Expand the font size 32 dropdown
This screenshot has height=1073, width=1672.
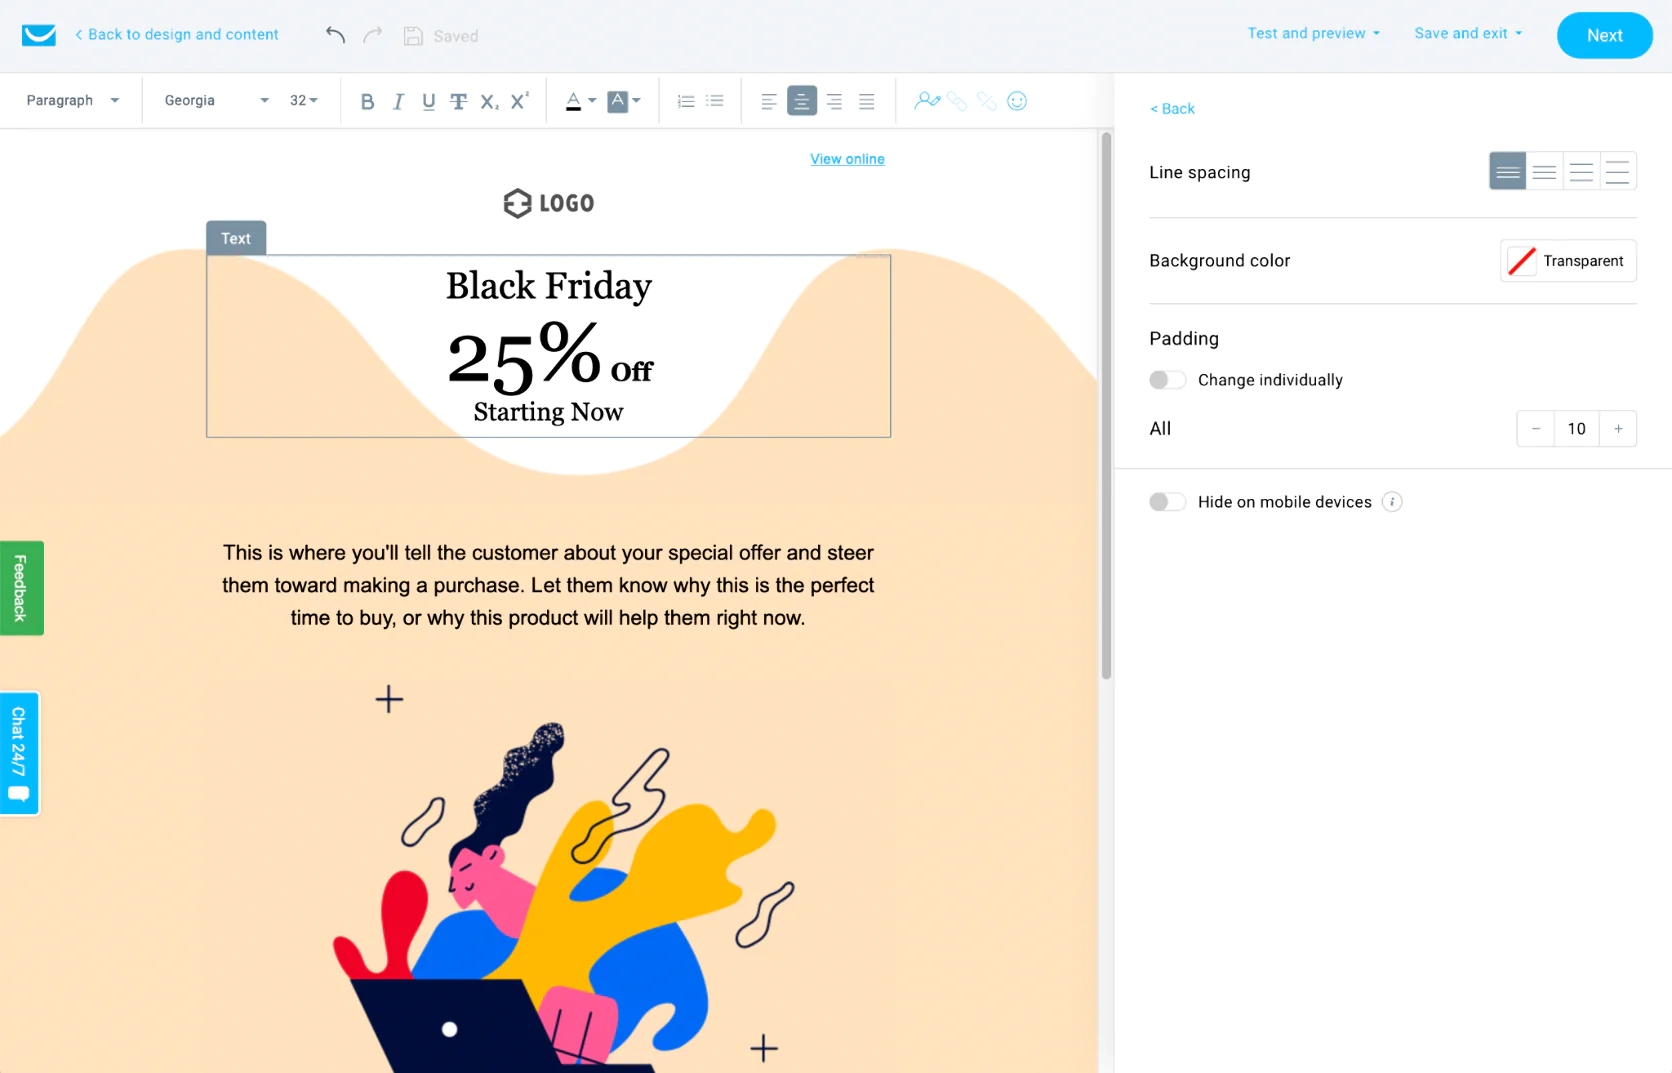303,101
